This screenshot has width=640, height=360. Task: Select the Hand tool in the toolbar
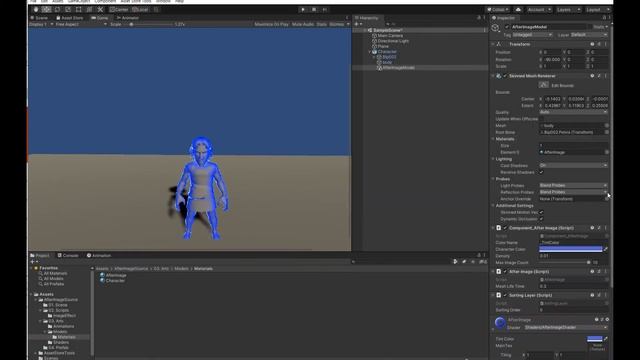click(x=36, y=9)
